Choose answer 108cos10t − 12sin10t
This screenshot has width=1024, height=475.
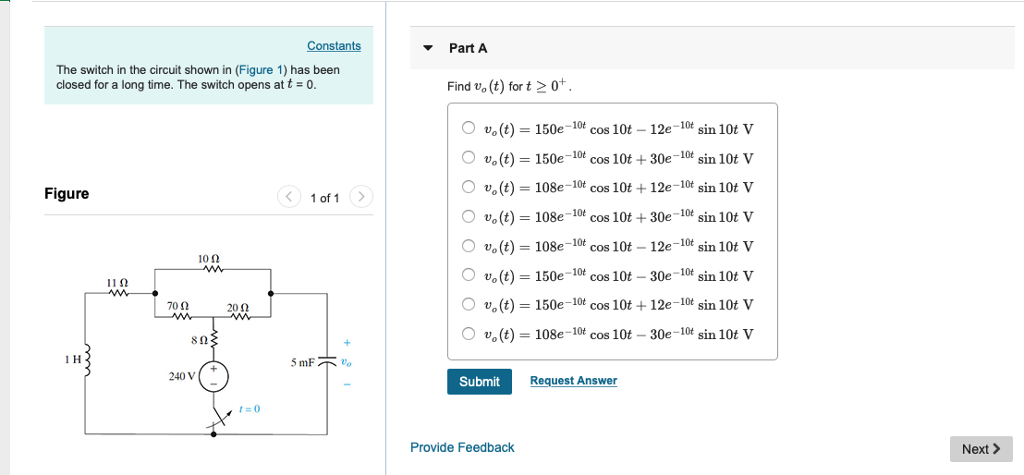click(x=468, y=246)
